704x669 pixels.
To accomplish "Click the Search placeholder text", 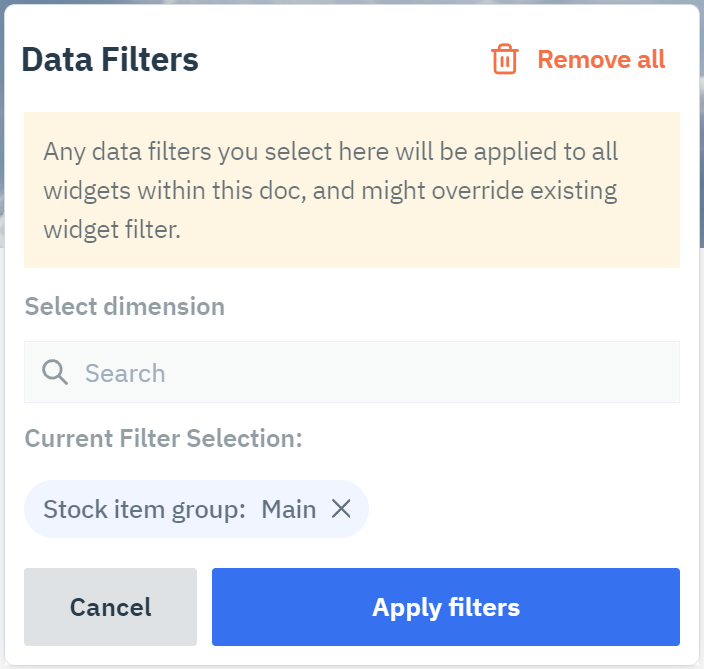I will click(125, 373).
